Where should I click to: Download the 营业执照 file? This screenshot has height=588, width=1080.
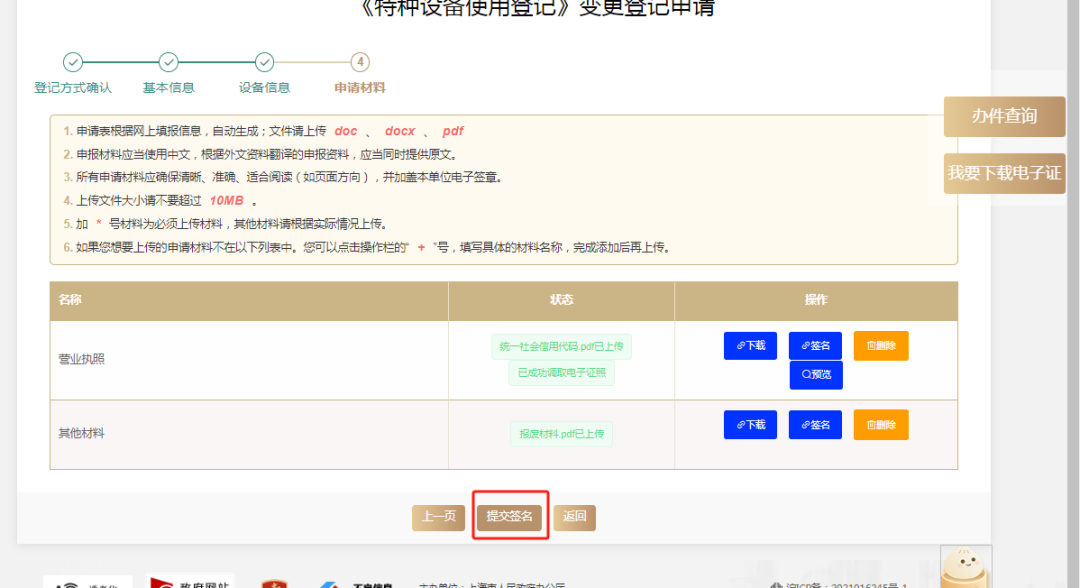click(750, 345)
